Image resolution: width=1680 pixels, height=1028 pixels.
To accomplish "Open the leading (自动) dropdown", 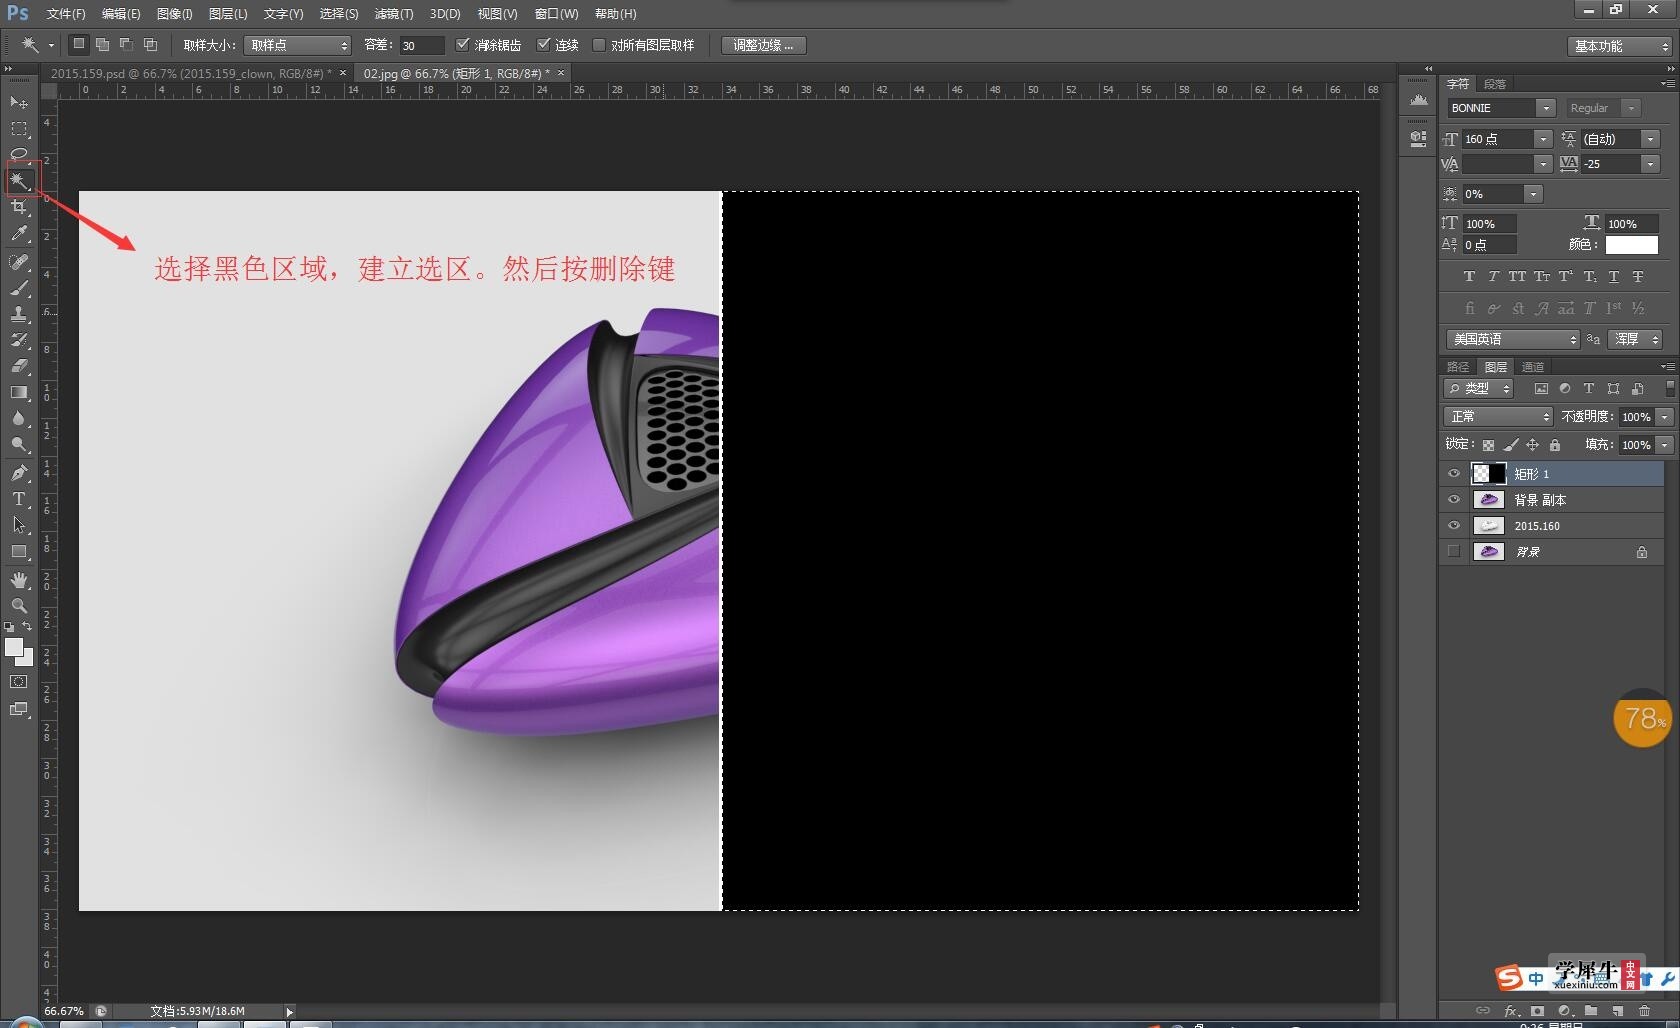I will pyautogui.click(x=1651, y=139).
